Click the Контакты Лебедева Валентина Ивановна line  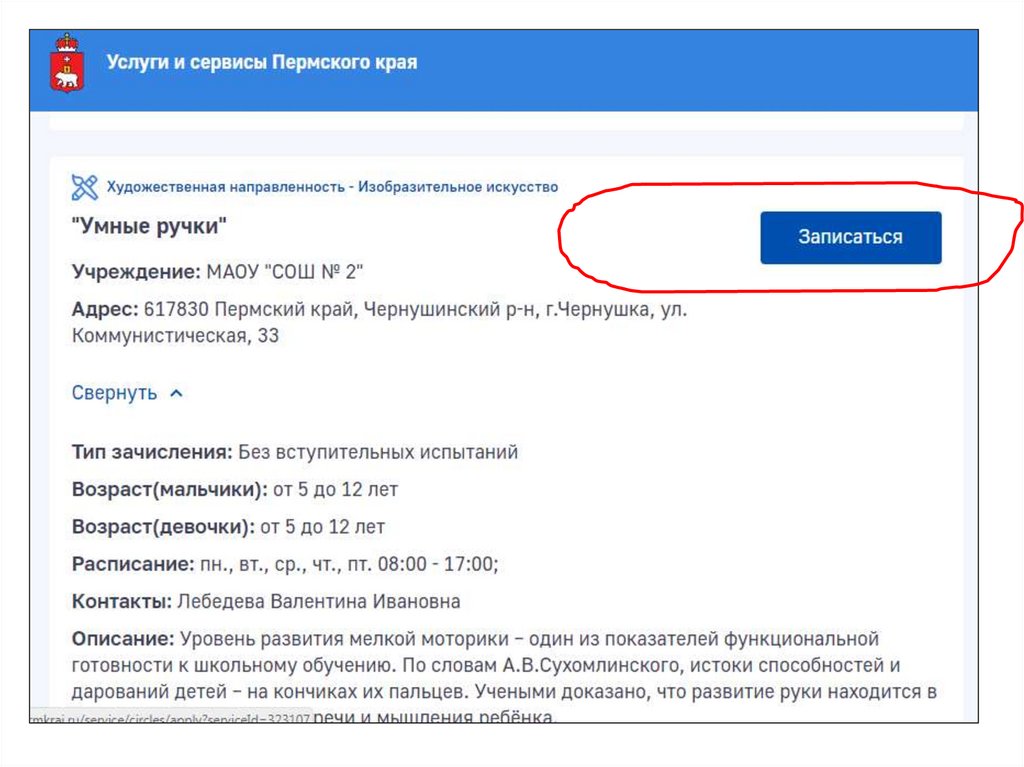pyautogui.click(x=266, y=601)
